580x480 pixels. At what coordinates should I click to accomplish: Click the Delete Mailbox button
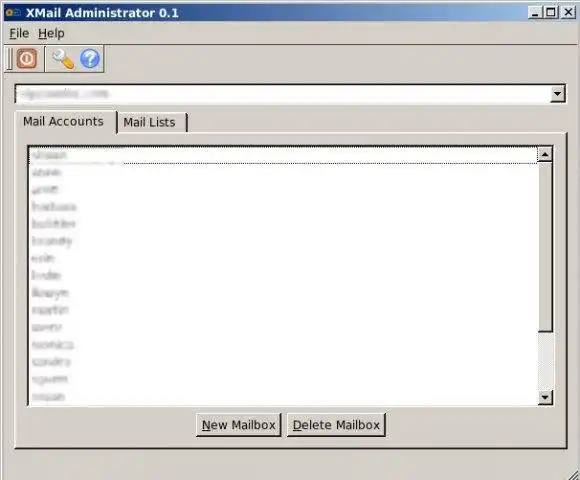pos(336,425)
